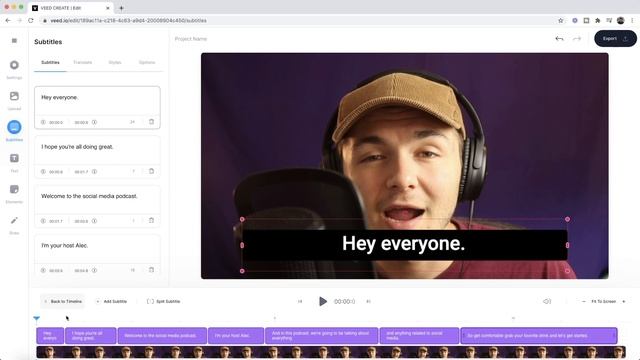Play the video
Screen dimensions: 640x360
(323, 301)
